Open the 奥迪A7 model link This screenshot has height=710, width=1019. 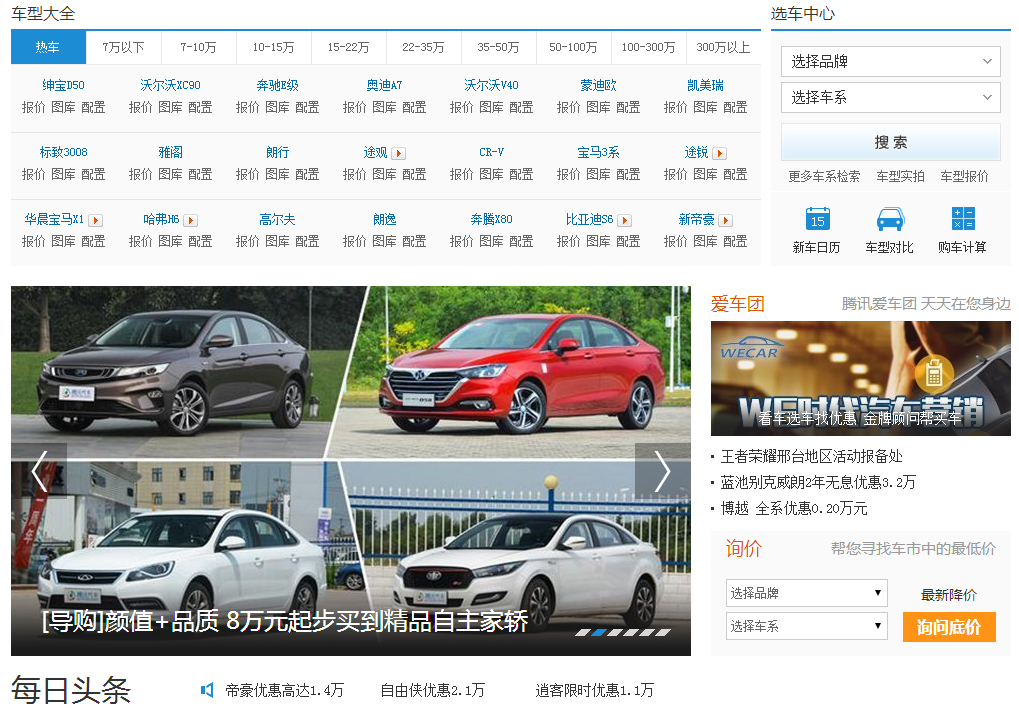click(x=385, y=85)
